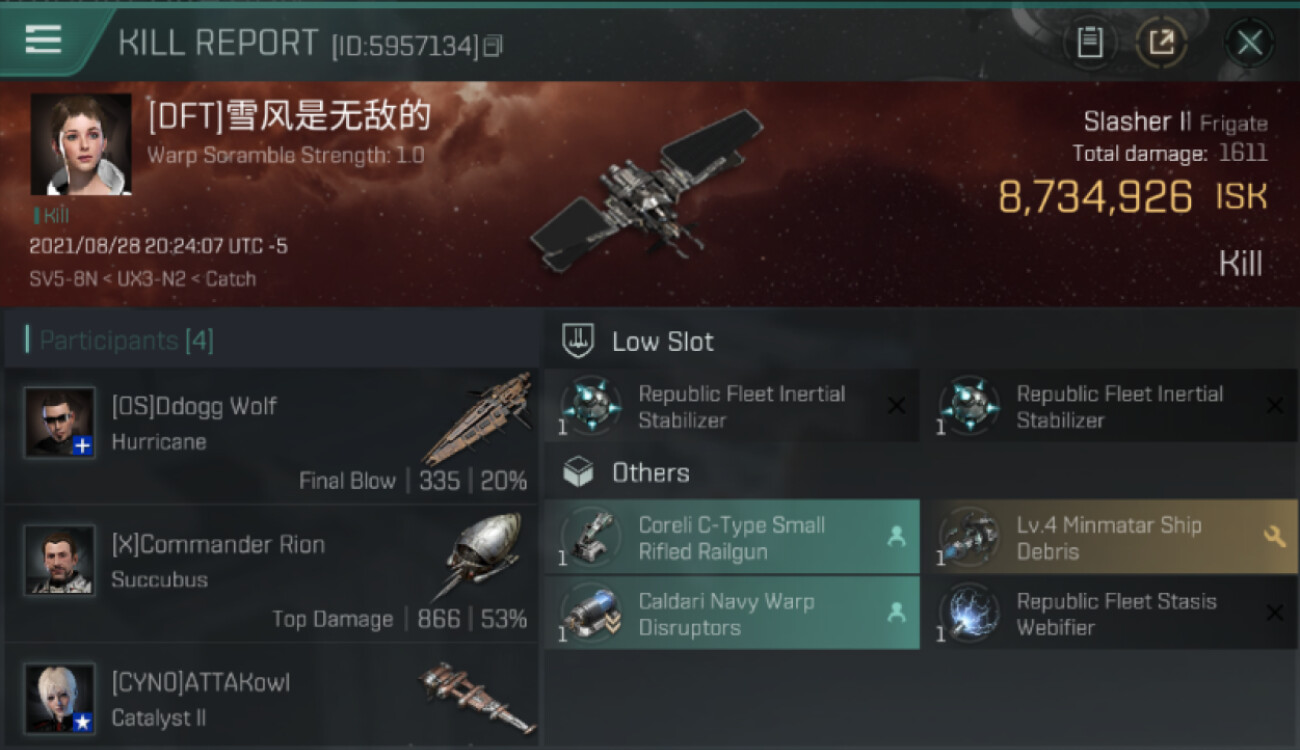
Task: Select Ddogg Wolf participant portrait
Action: pyautogui.click(x=60, y=423)
